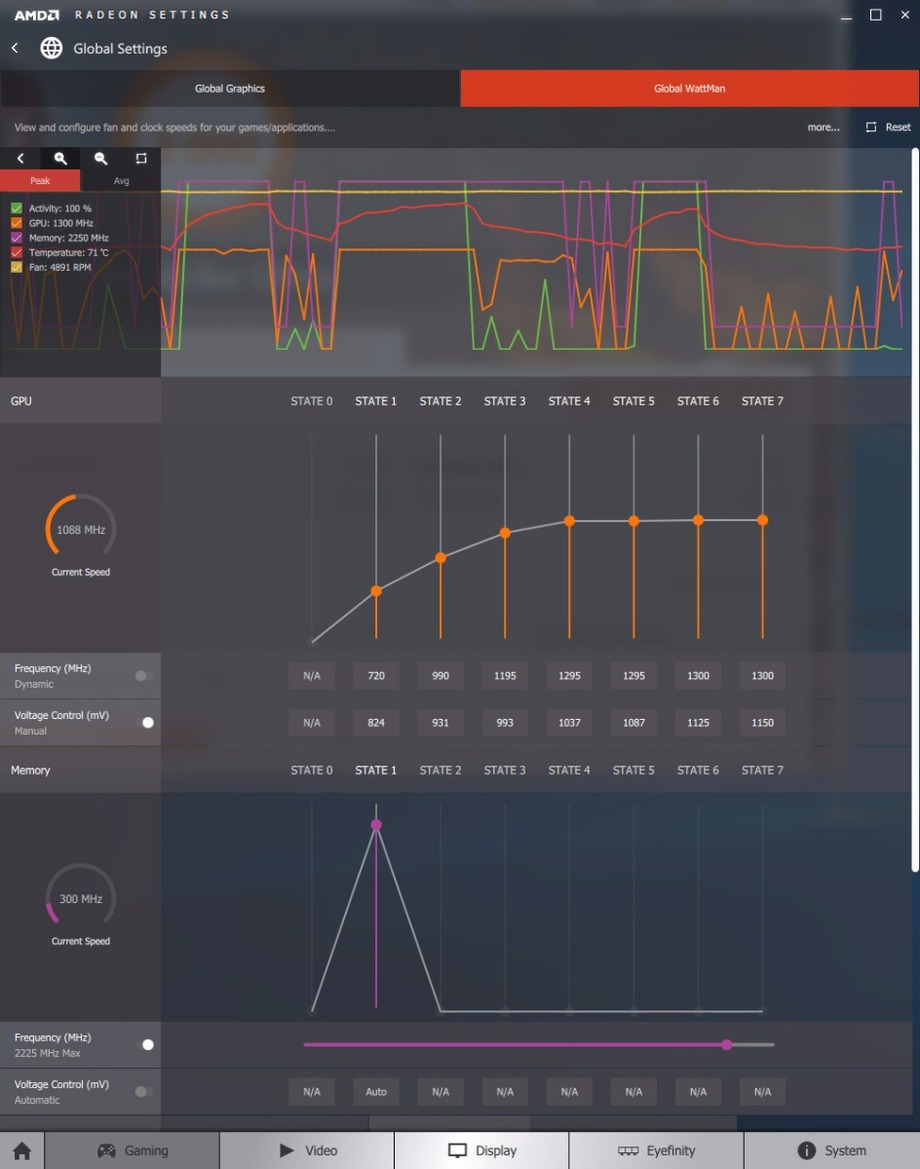The width and height of the screenshot is (920, 1169).
Task: Click the Memory current speed gauge 300 MHz
Action: tap(81, 898)
